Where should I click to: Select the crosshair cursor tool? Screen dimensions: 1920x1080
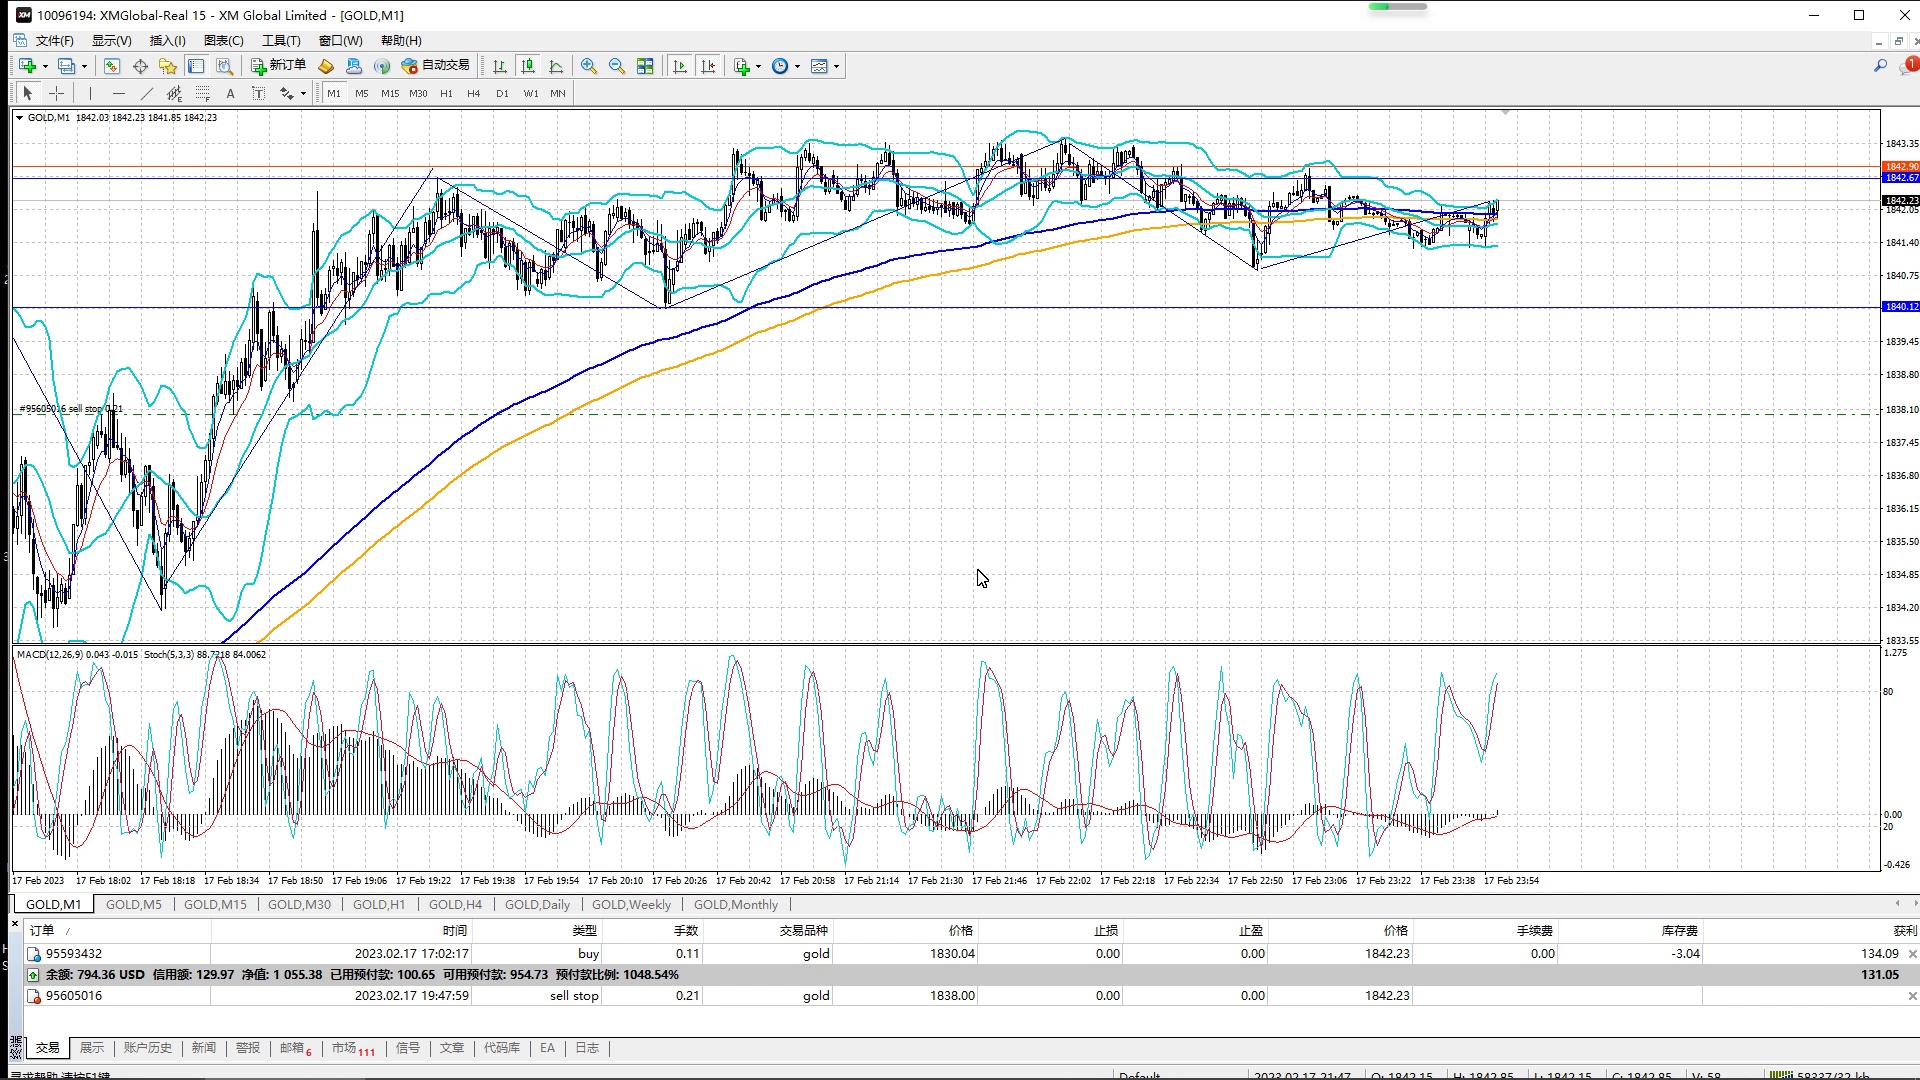click(57, 93)
